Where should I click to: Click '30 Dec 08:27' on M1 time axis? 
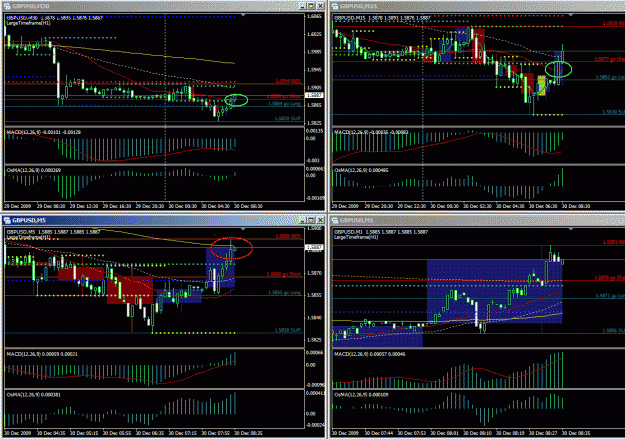[x=543, y=433]
